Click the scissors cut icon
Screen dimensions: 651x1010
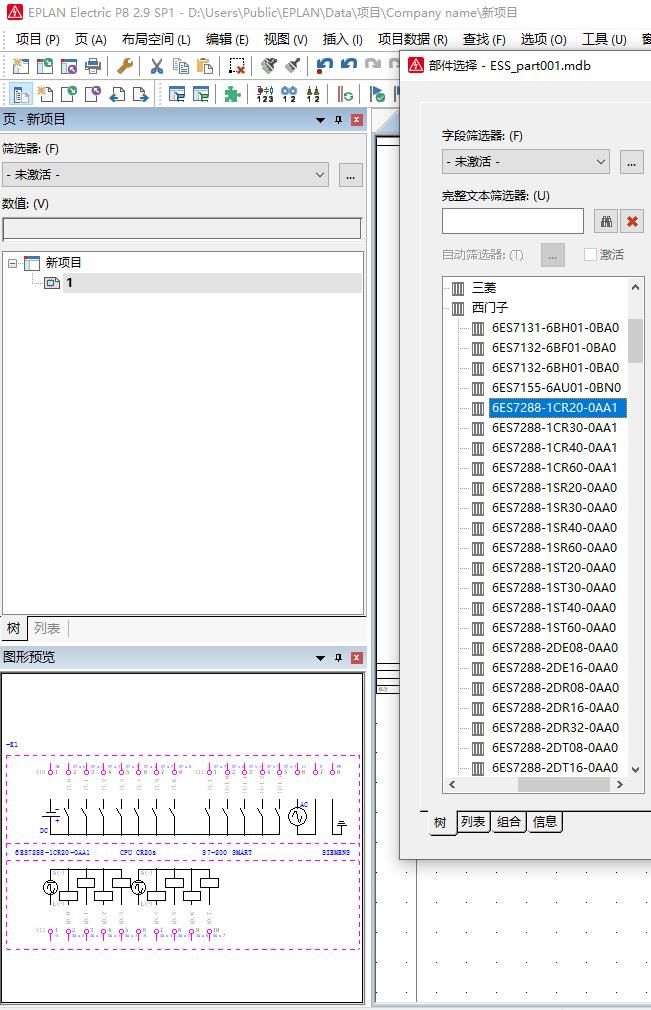[156, 66]
